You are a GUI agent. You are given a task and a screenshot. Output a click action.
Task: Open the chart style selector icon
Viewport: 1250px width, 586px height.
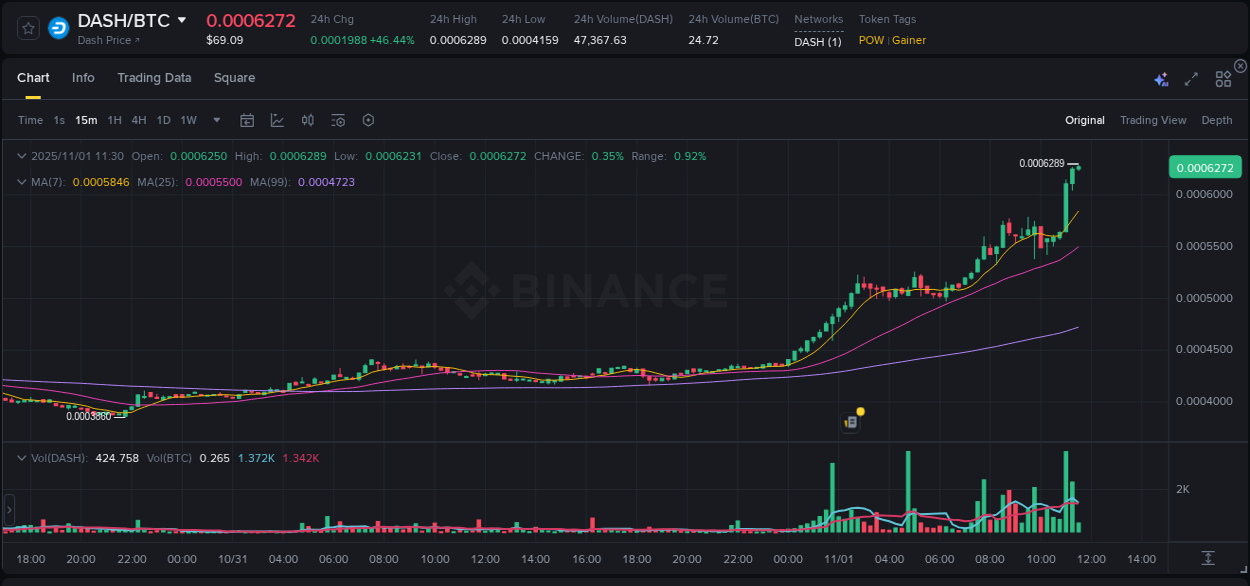(x=277, y=120)
